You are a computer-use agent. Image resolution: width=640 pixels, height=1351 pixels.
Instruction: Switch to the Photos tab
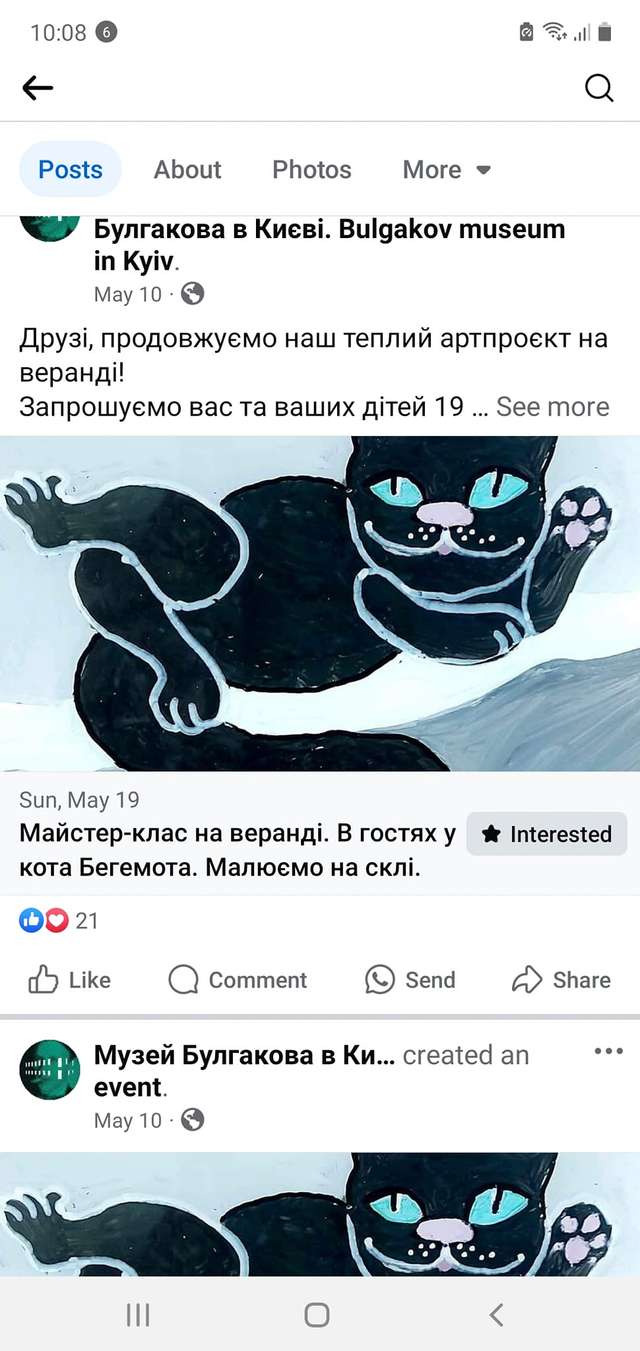tap(312, 169)
